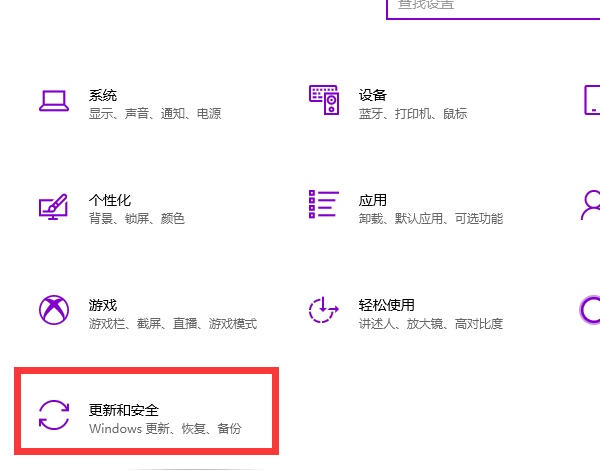Image resolution: width=600 pixels, height=475 pixels.
Task: Click the 更新和安全 refresh arrows icon
Action: tap(54, 415)
